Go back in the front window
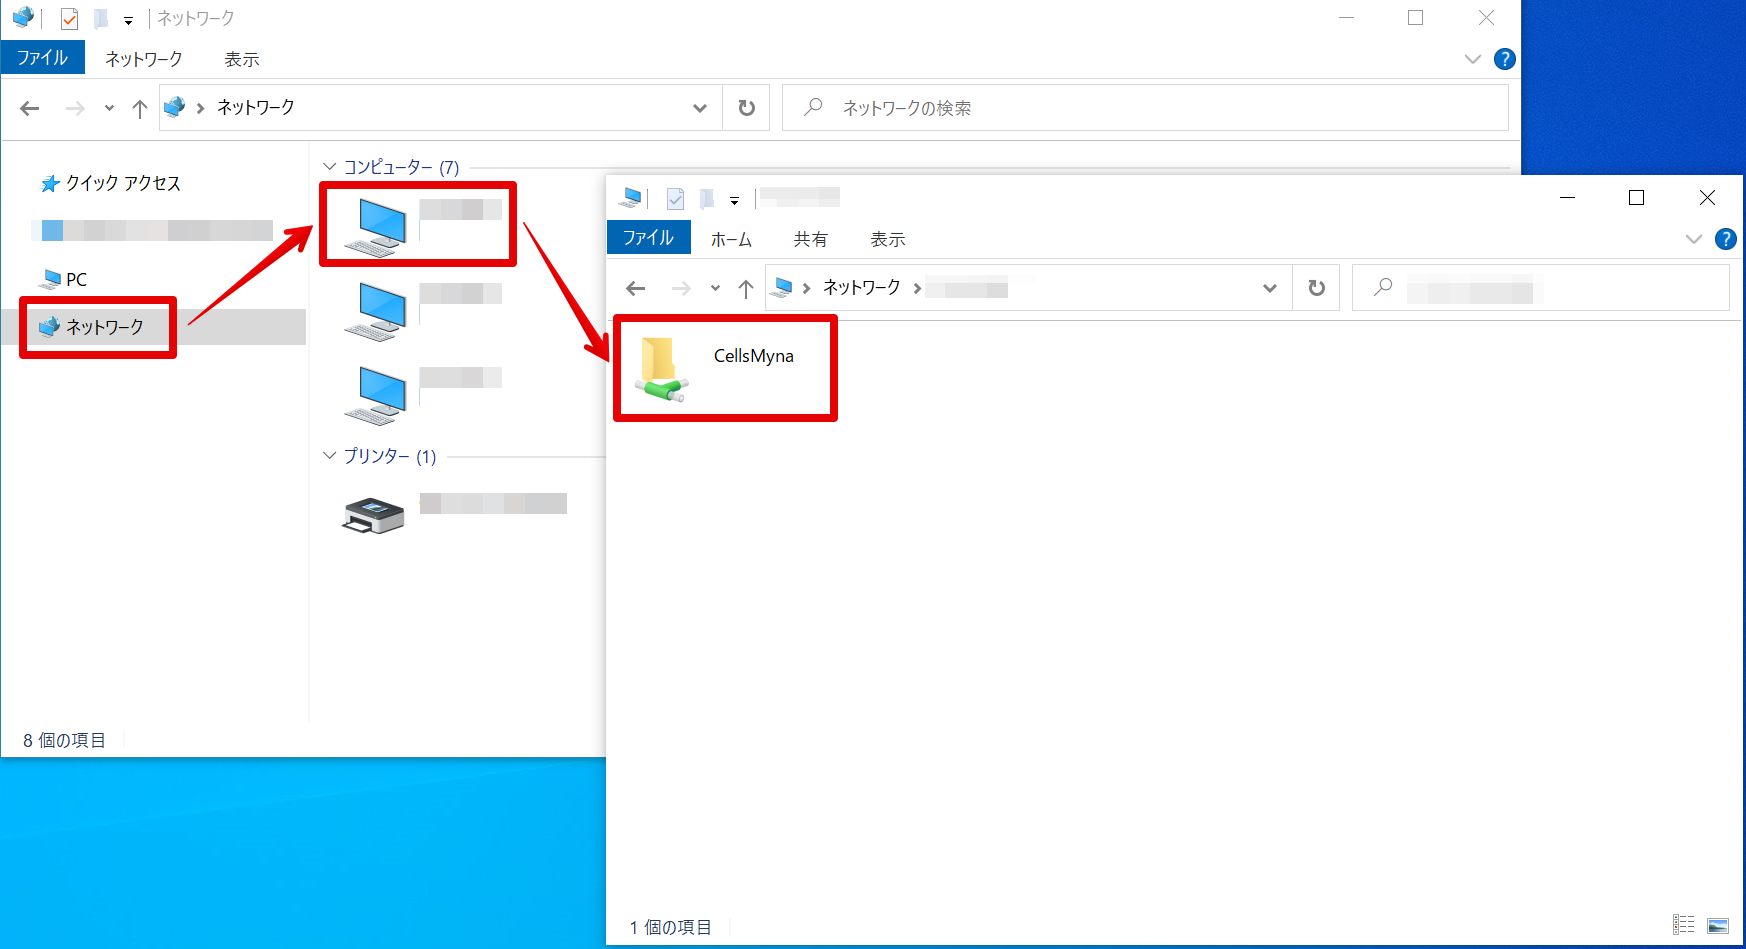The width and height of the screenshot is (1746, 949). [636, 288]
